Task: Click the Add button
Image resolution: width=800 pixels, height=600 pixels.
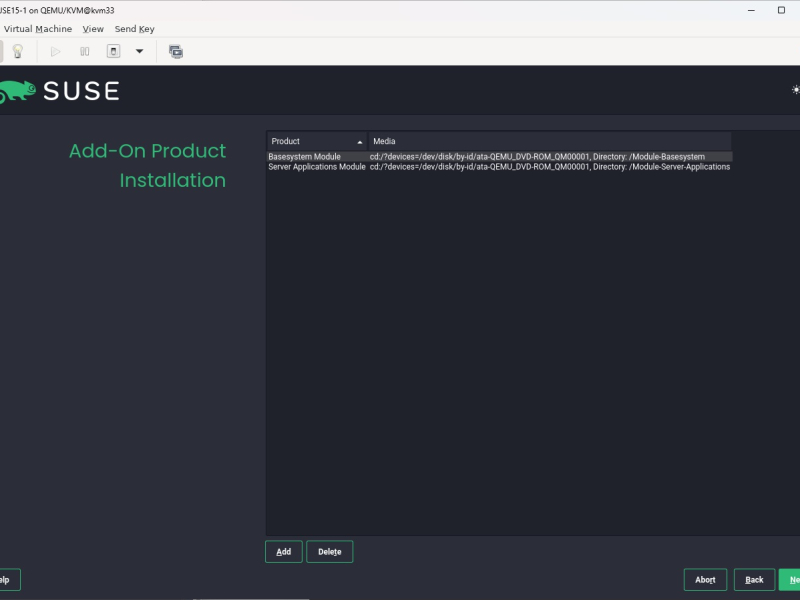Action: click(x=284, y=552)
